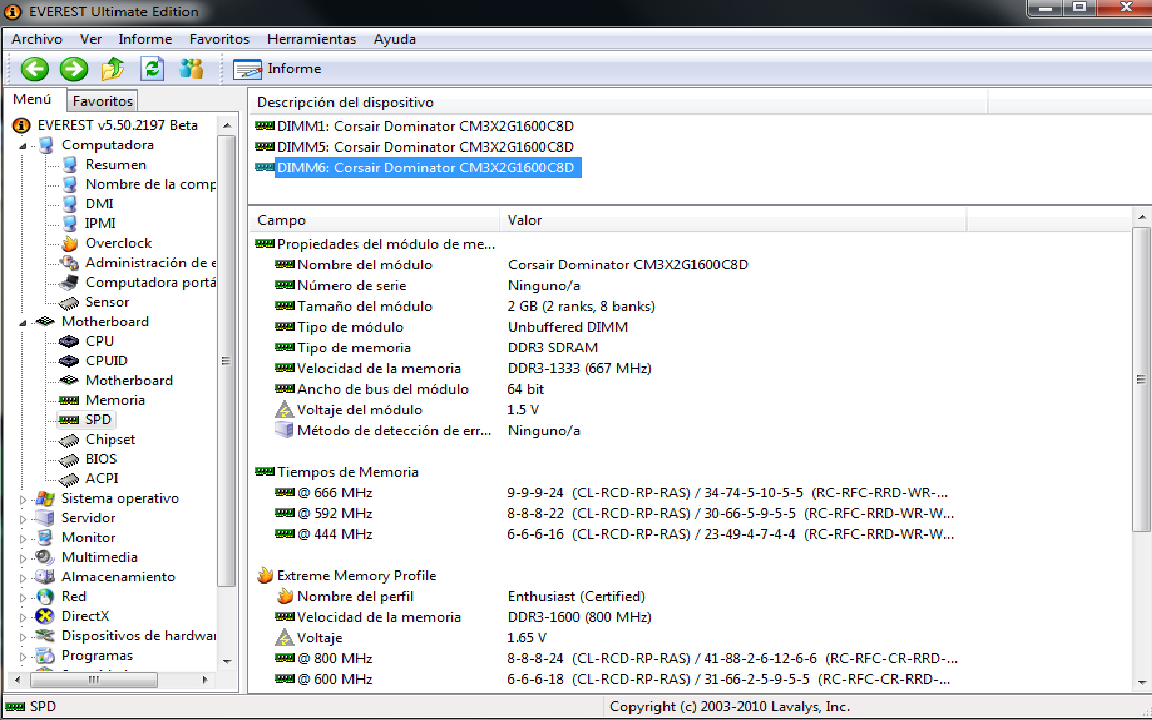Expand the Almacenamiento tree node
This screenshot has height=720, width=1152.
(23, 577)
